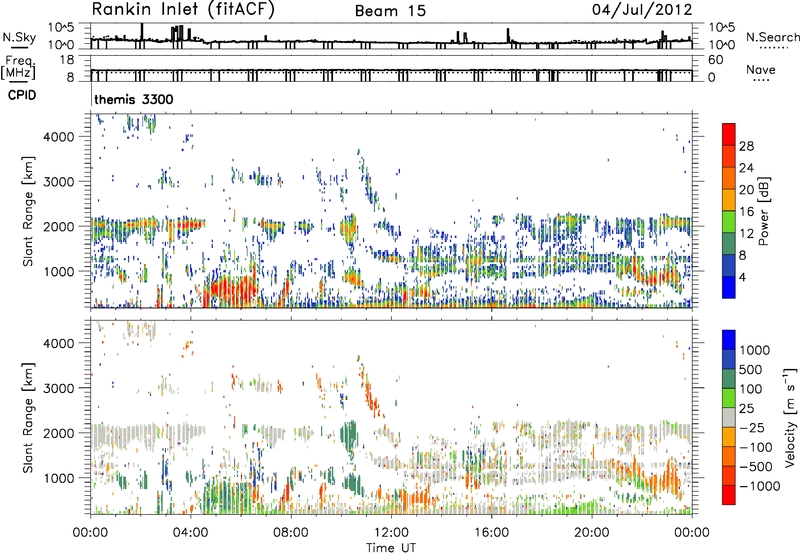The height and width of the screenshot is (554, 800).
Task: Click the "10^5" tick beside the N.Sky label
Action: [x=61, y=27]
